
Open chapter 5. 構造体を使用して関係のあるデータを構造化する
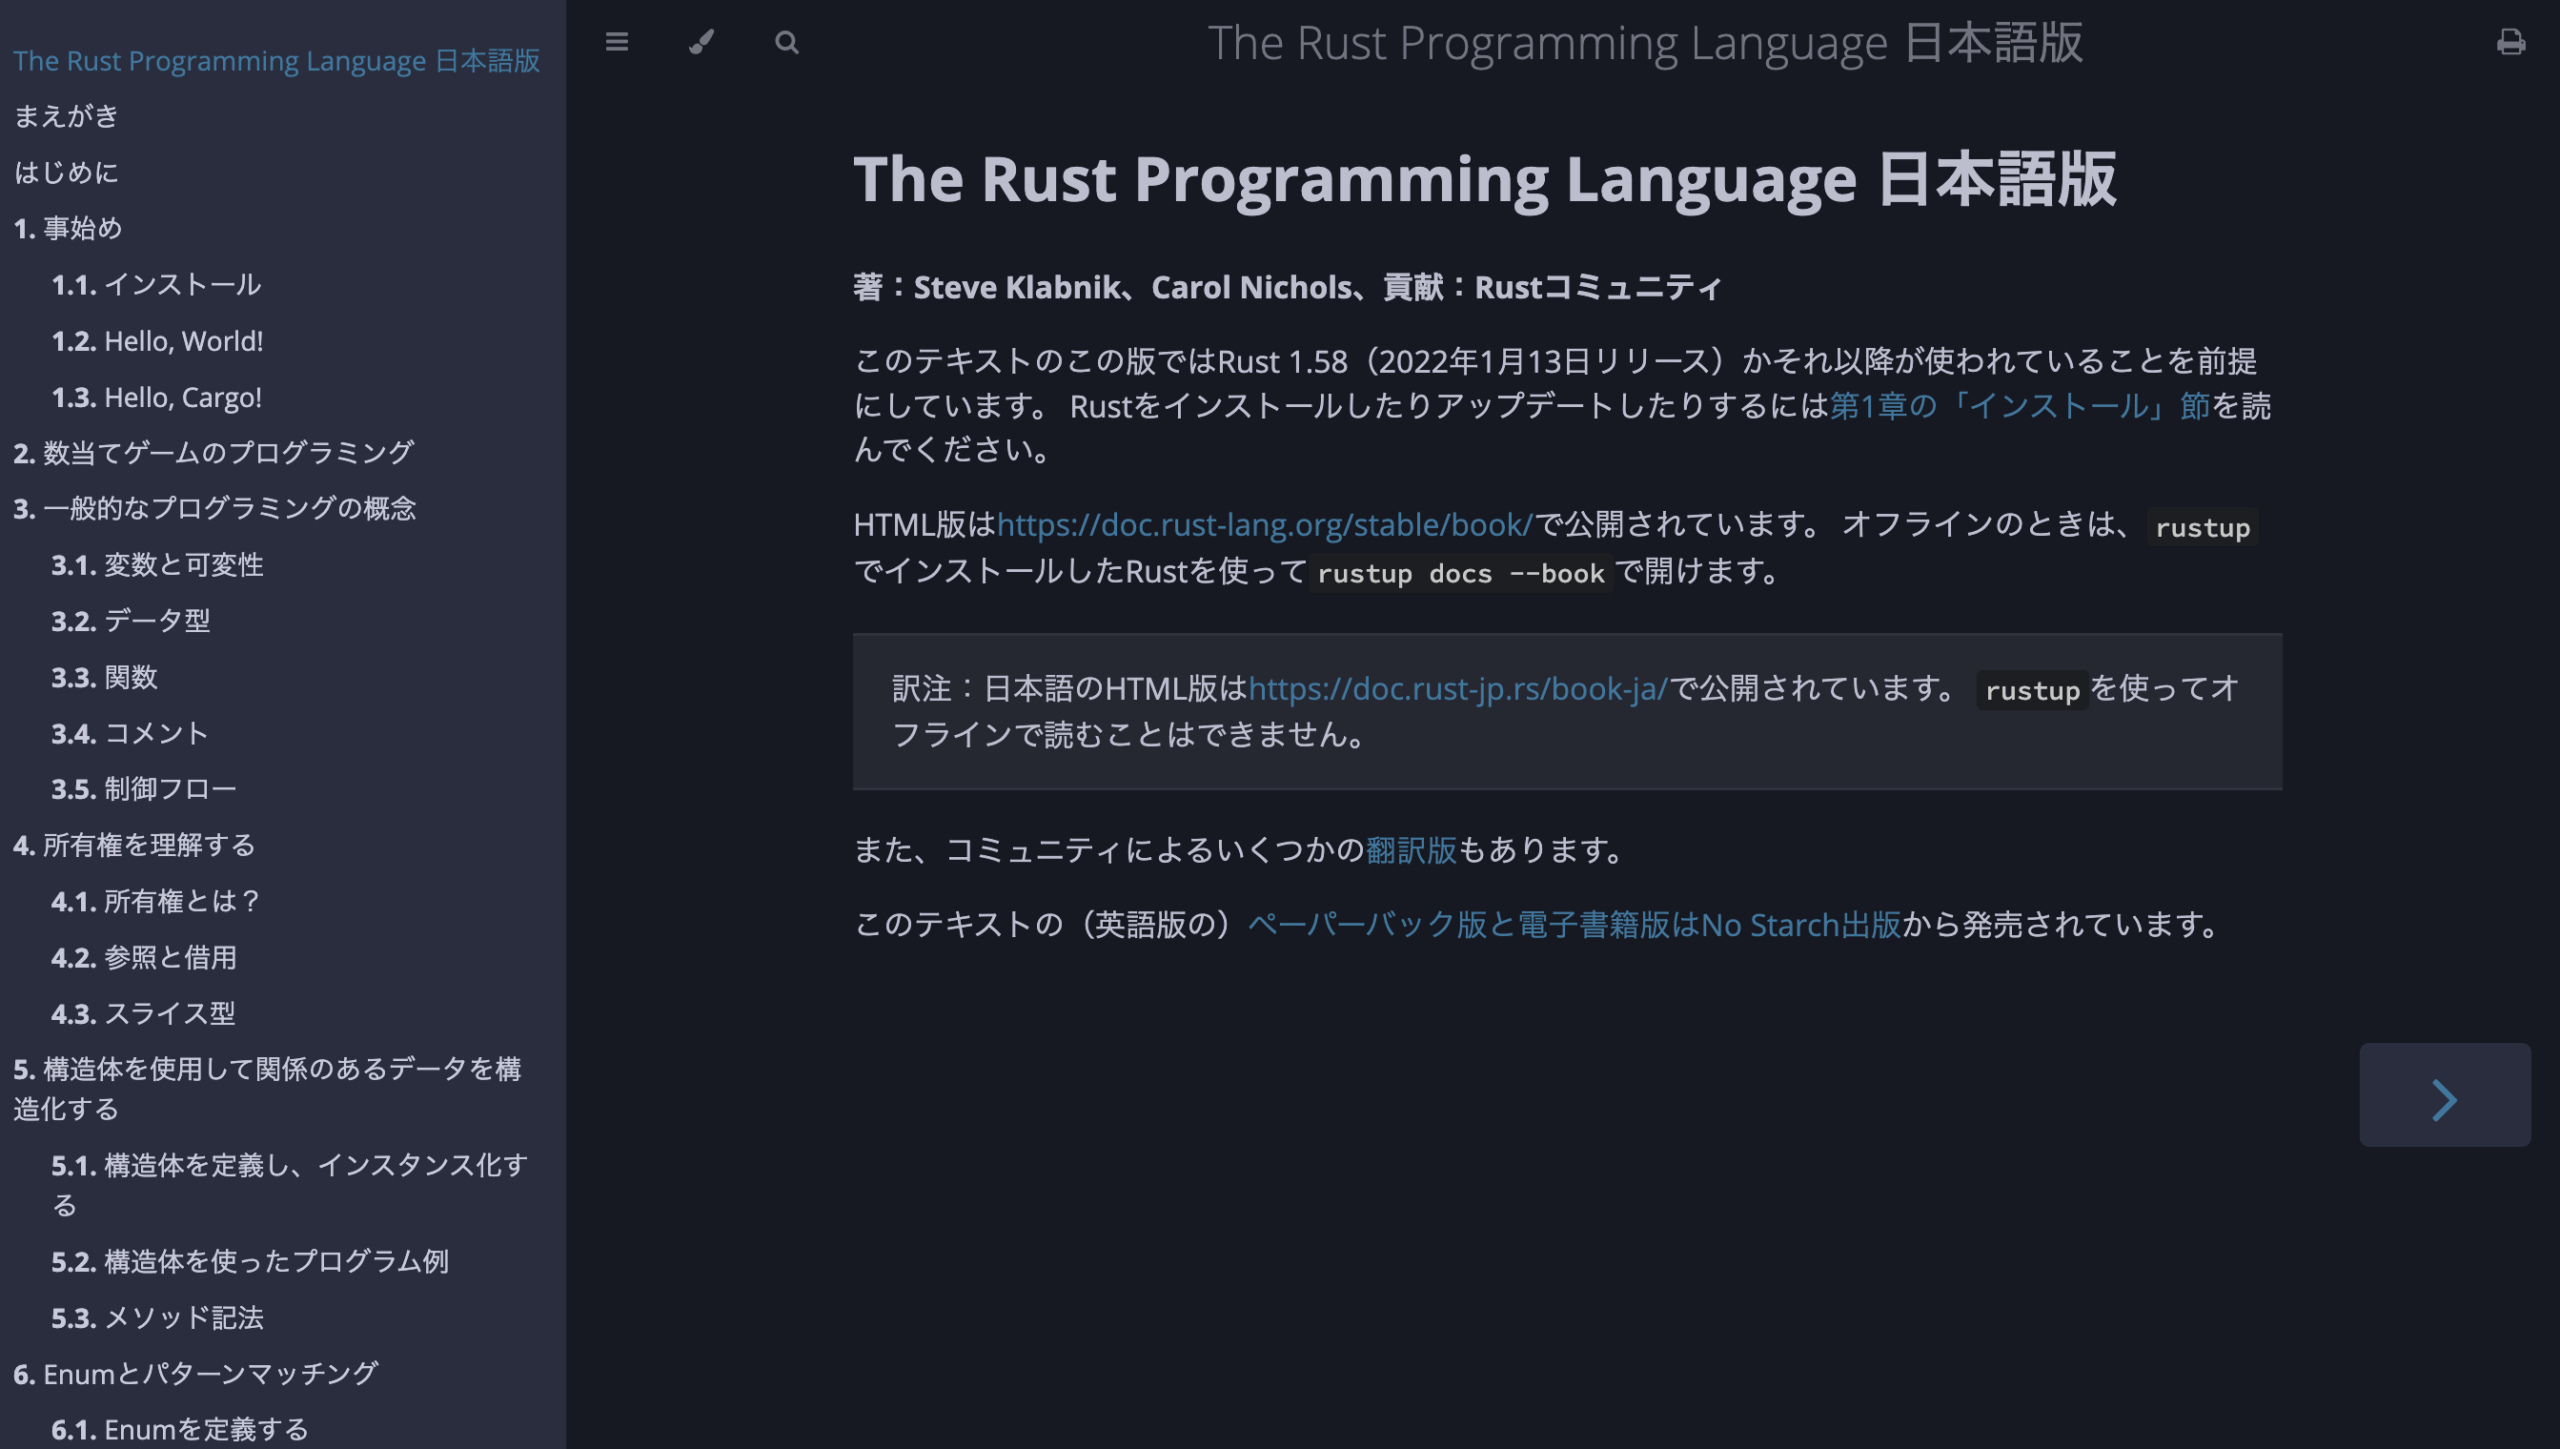click(x=267, y=1089)
